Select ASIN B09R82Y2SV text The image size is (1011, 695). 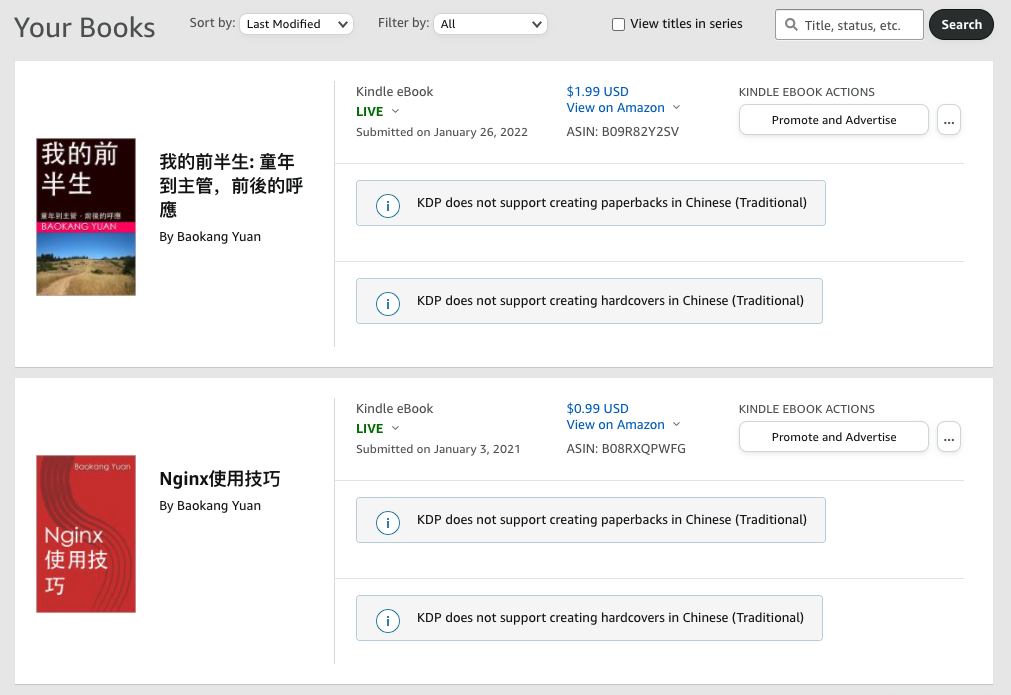pyautogui.click(x=622, y=132)
